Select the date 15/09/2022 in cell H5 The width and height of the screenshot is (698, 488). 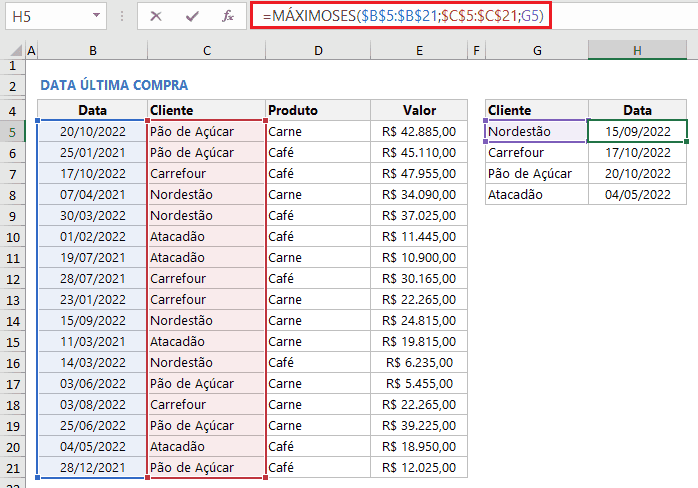pyautogui.click(x=637, y=131)
